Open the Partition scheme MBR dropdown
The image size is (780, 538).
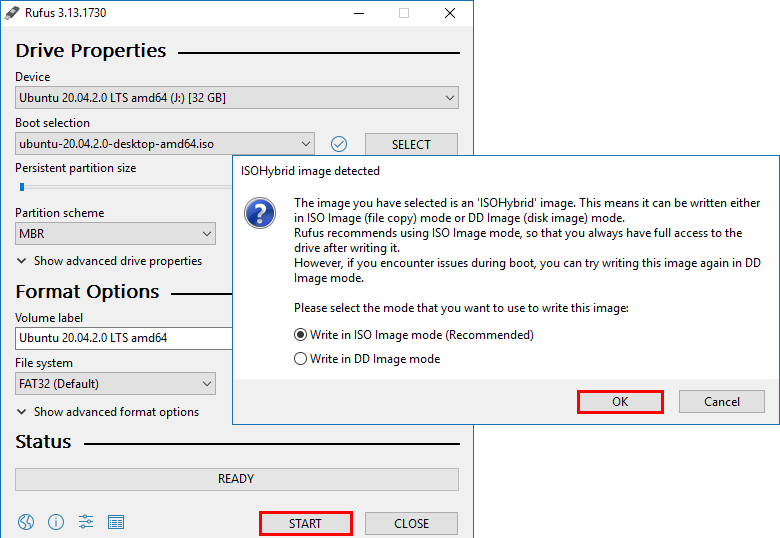115,234
